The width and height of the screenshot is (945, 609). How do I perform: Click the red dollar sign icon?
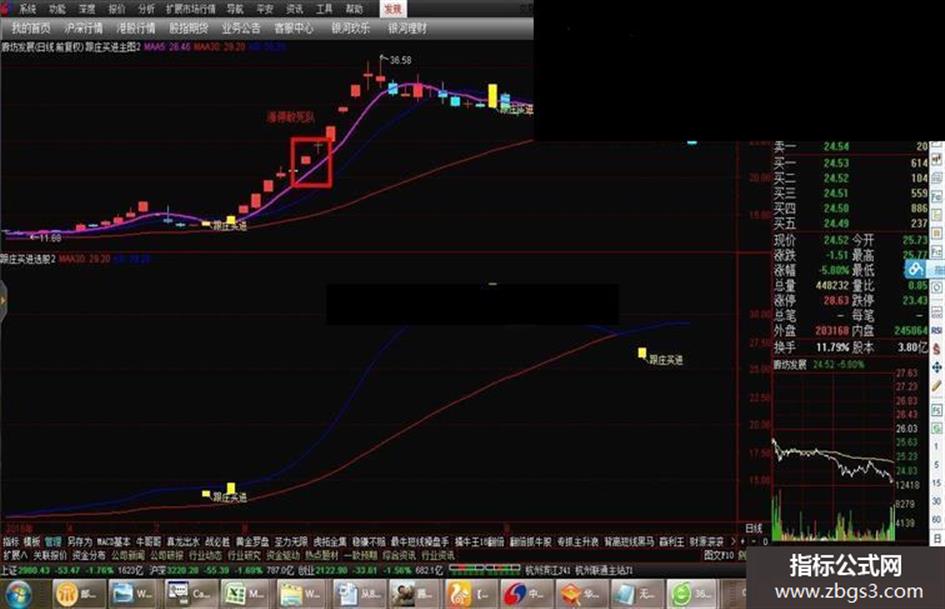(x=937, y=349)
